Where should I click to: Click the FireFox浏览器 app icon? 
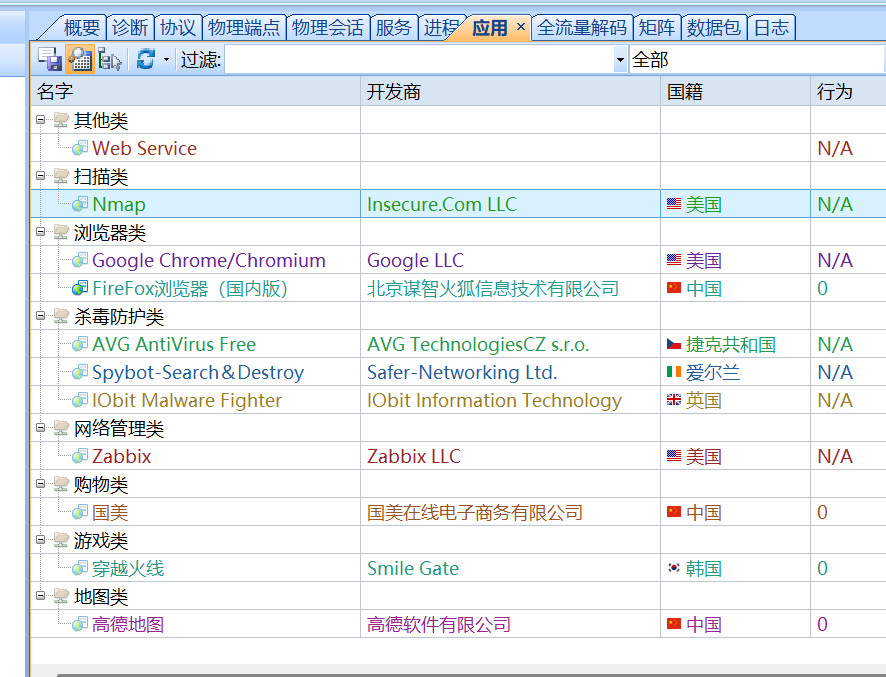80,288
